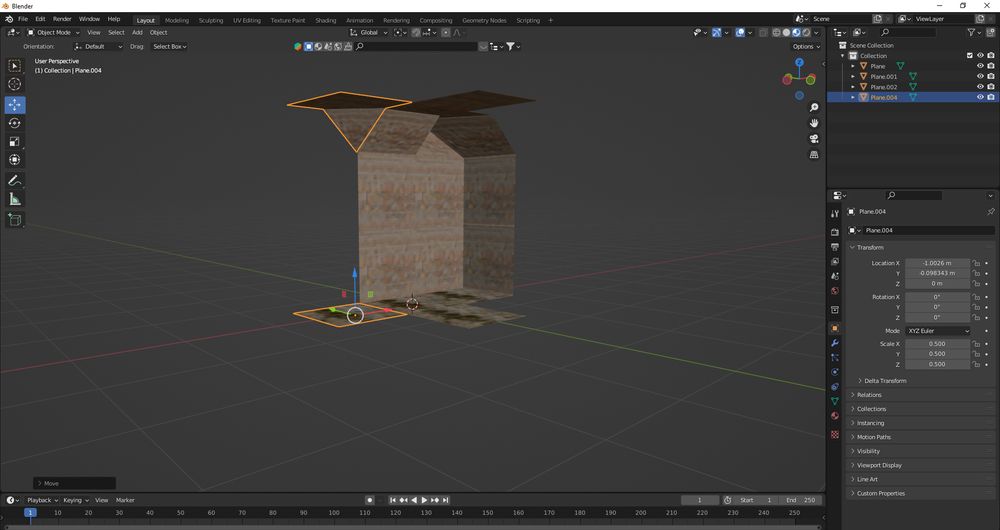The image size is (1000, 530).
Task: Open the Drag Select Box dropdown
Action: tap(169, 47)
